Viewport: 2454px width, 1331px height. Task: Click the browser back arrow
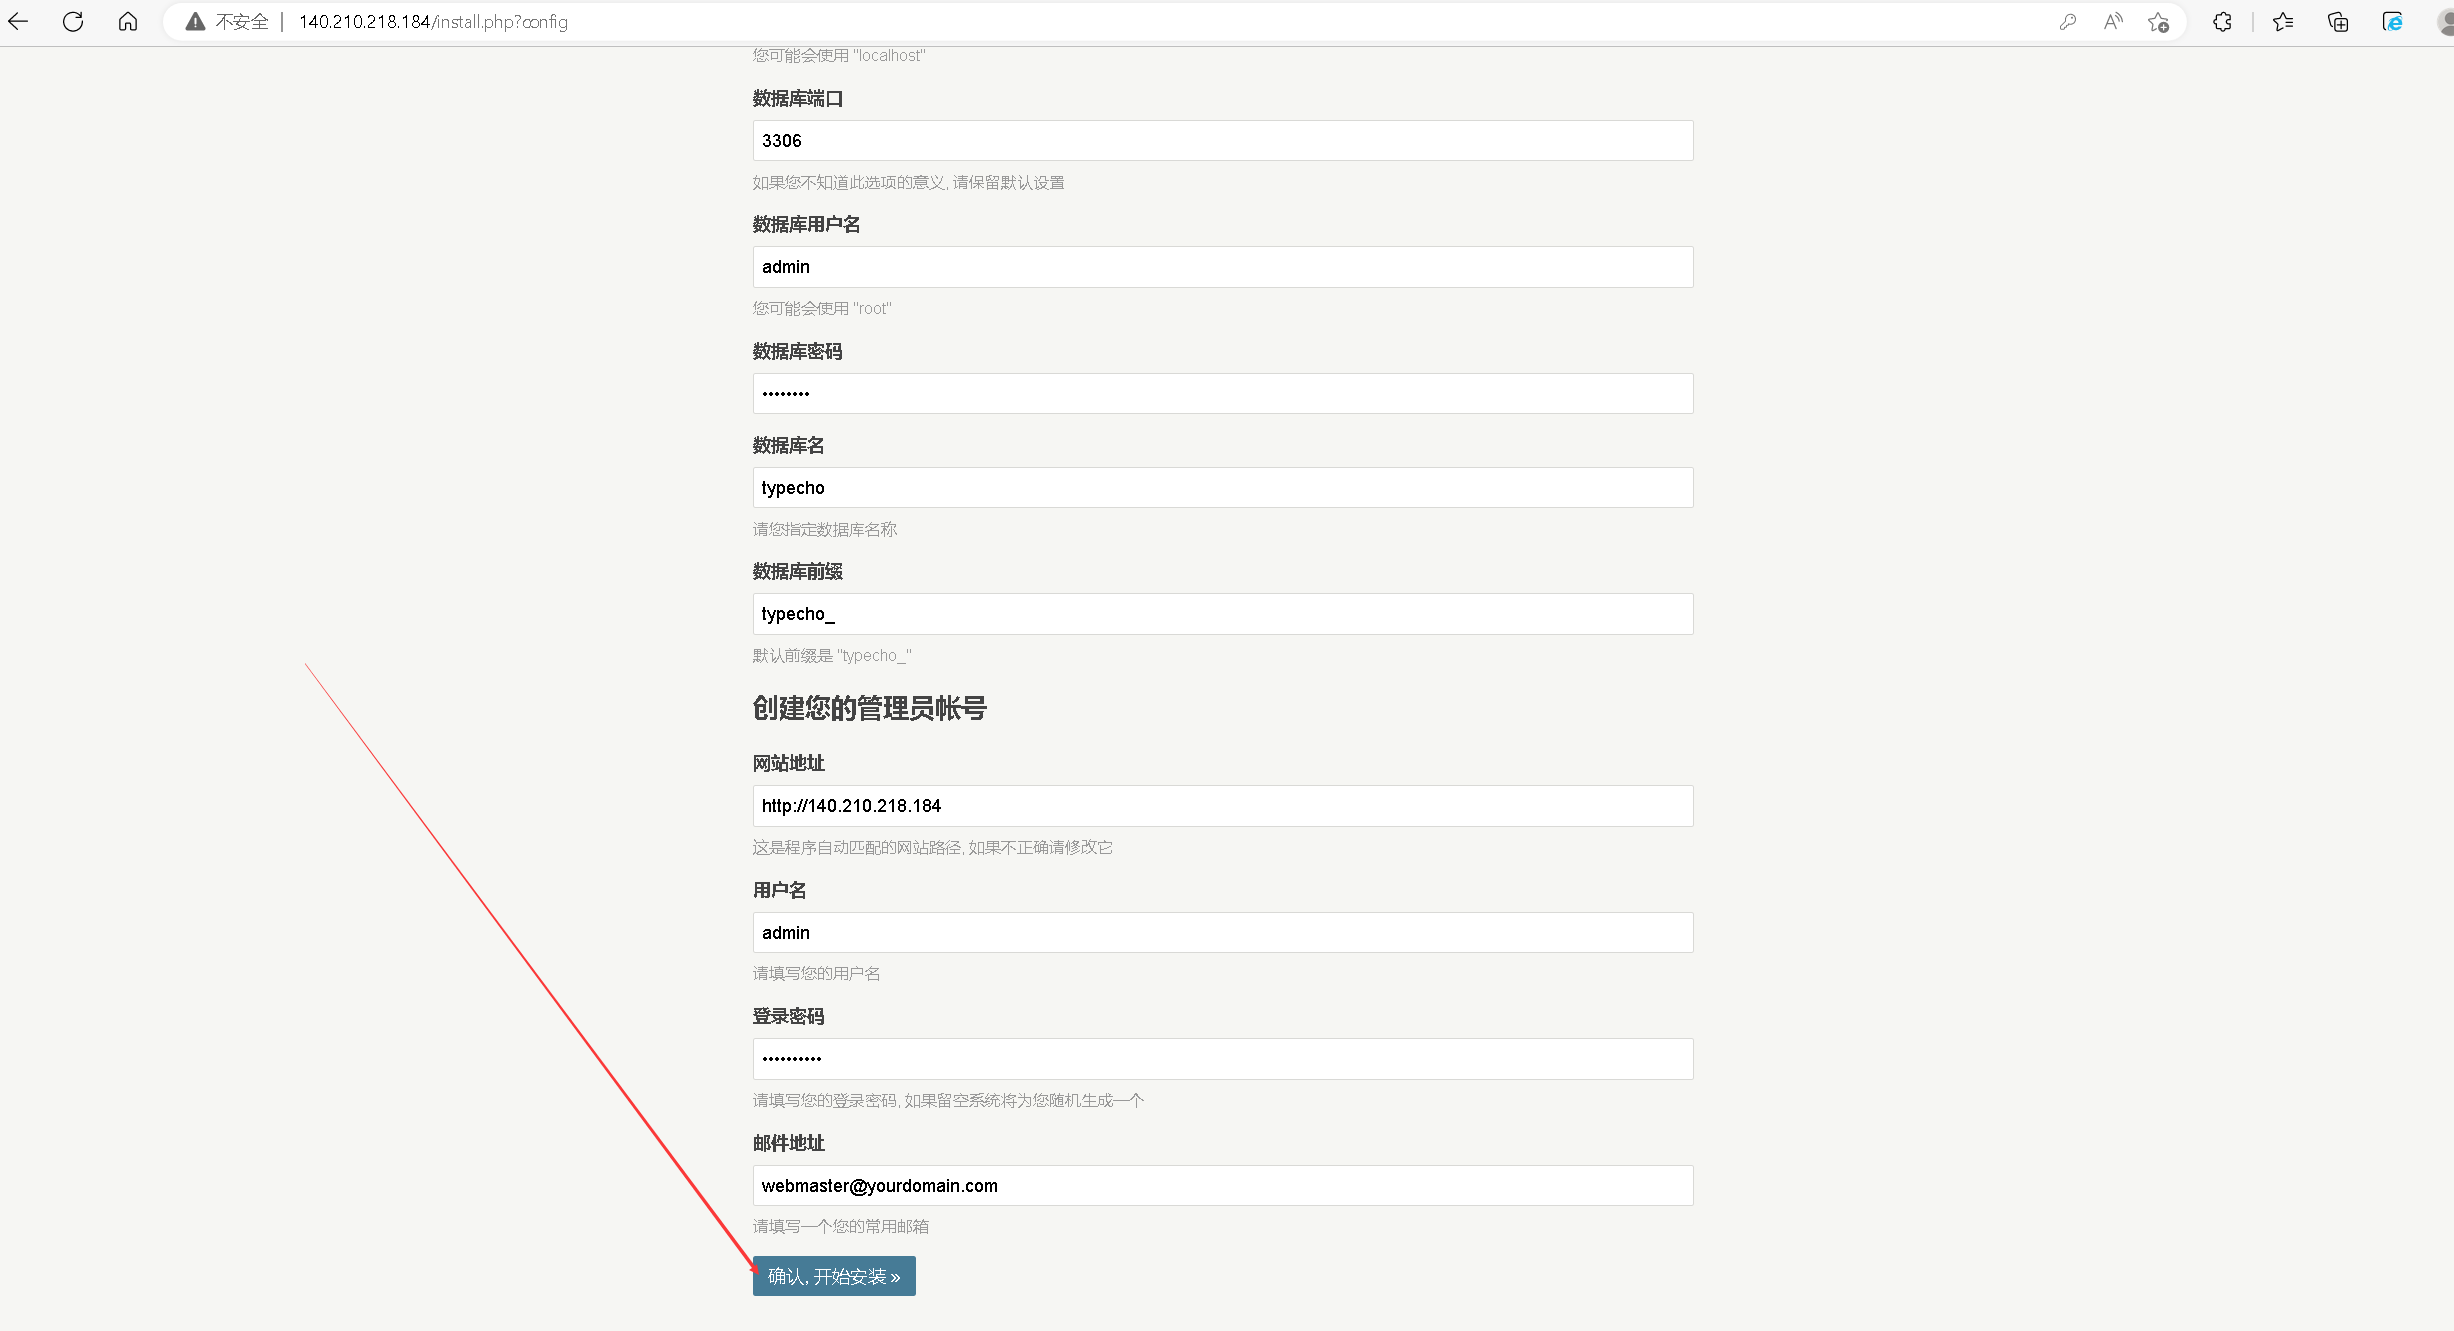tap(18, 21)
